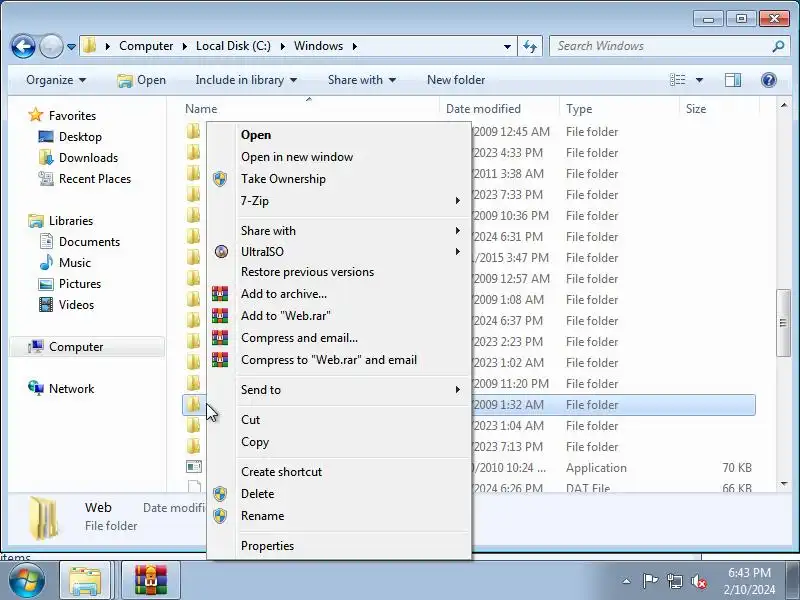
Task: Toggle the preview pane
Action: (733, 80)
